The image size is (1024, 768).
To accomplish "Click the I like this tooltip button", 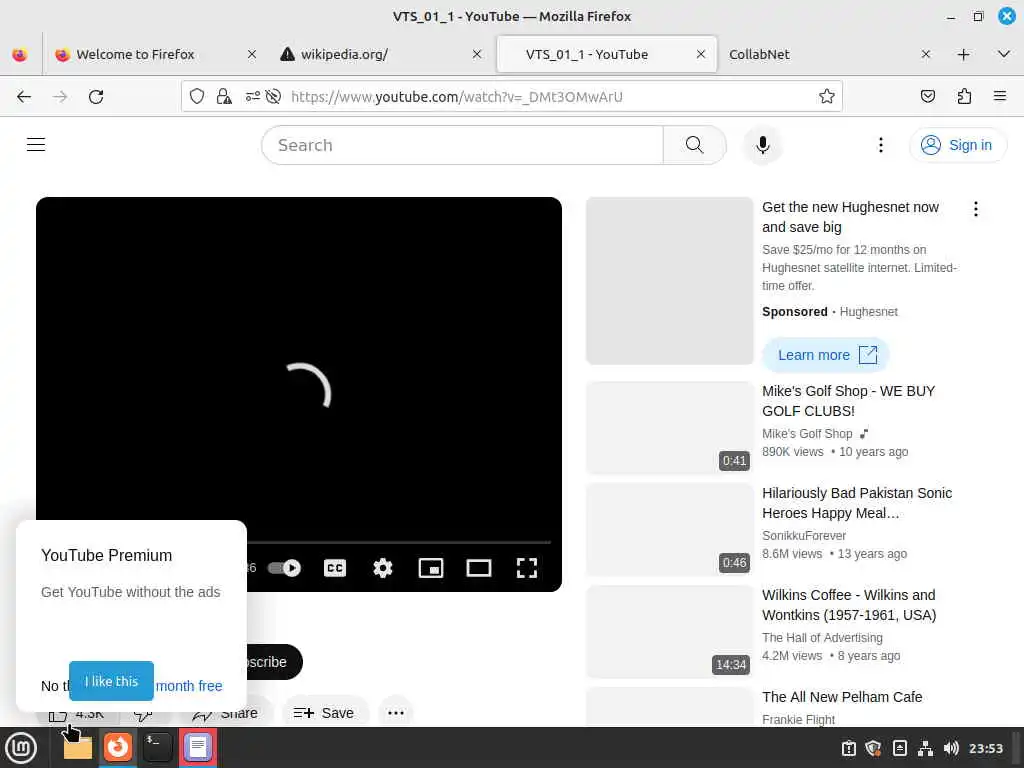I will click(112, 681).
